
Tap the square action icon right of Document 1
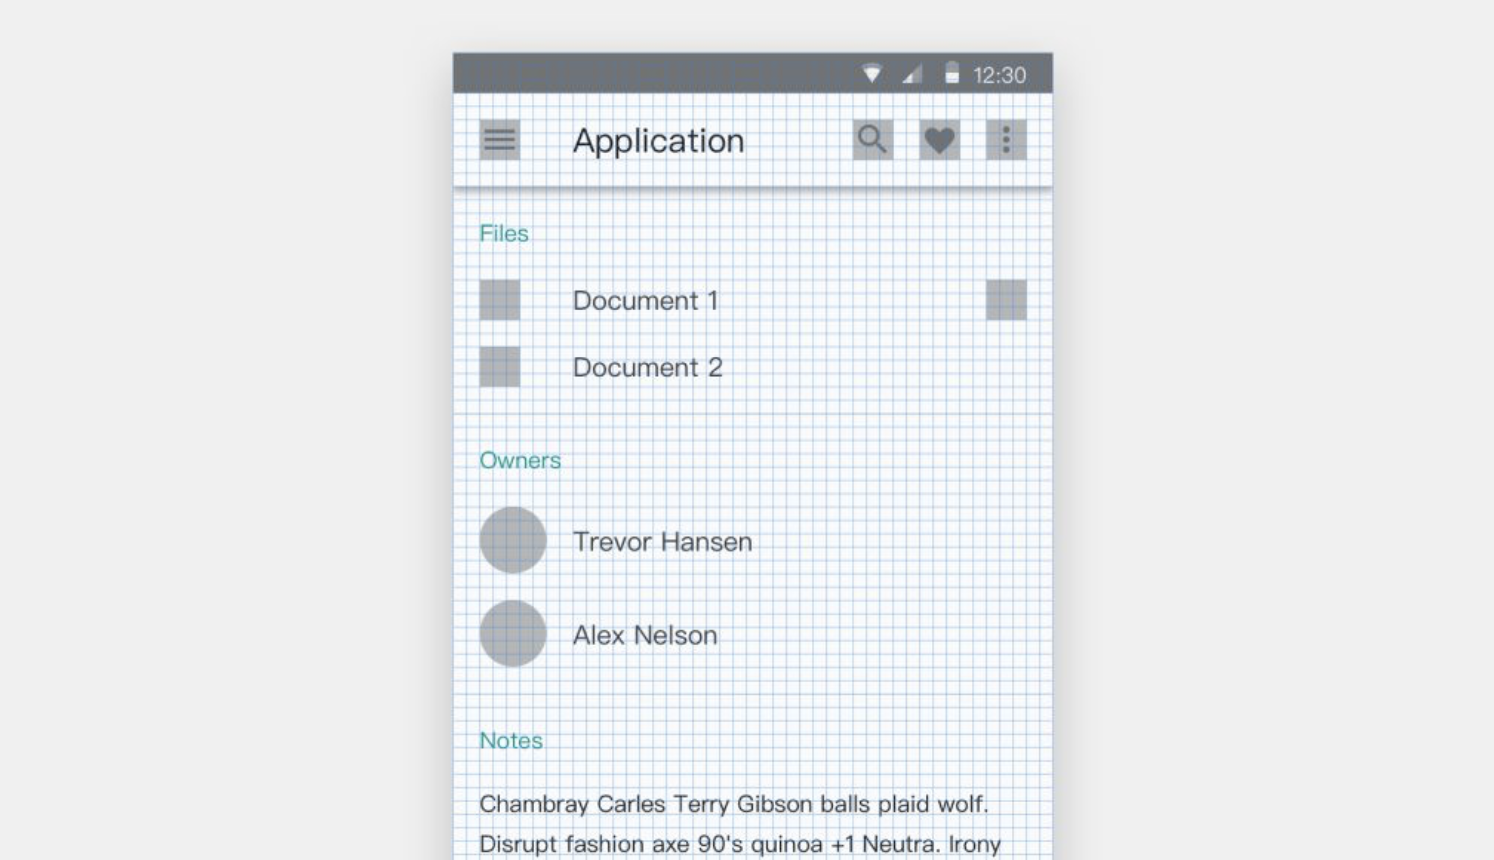click(1006, 300)
